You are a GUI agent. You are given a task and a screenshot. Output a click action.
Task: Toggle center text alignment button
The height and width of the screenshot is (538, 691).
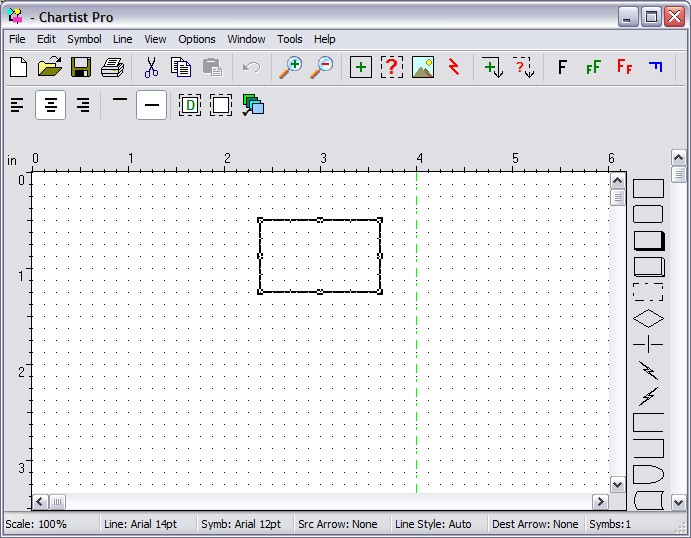(51, 105)
